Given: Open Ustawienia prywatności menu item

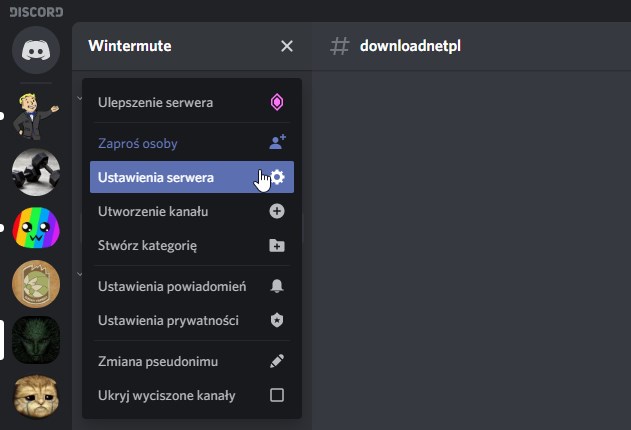Looking at the screenshot, I should 192,321.
